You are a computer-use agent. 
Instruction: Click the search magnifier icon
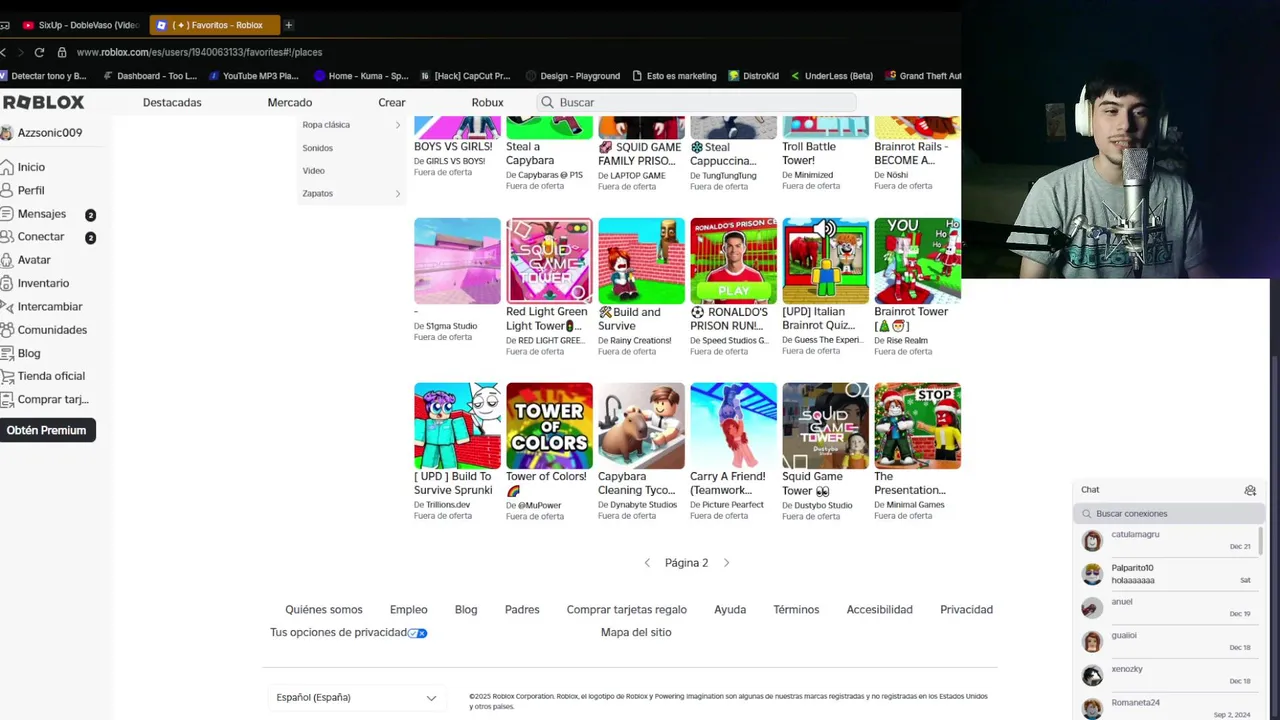pyautogui.click(x=547, y=102)
